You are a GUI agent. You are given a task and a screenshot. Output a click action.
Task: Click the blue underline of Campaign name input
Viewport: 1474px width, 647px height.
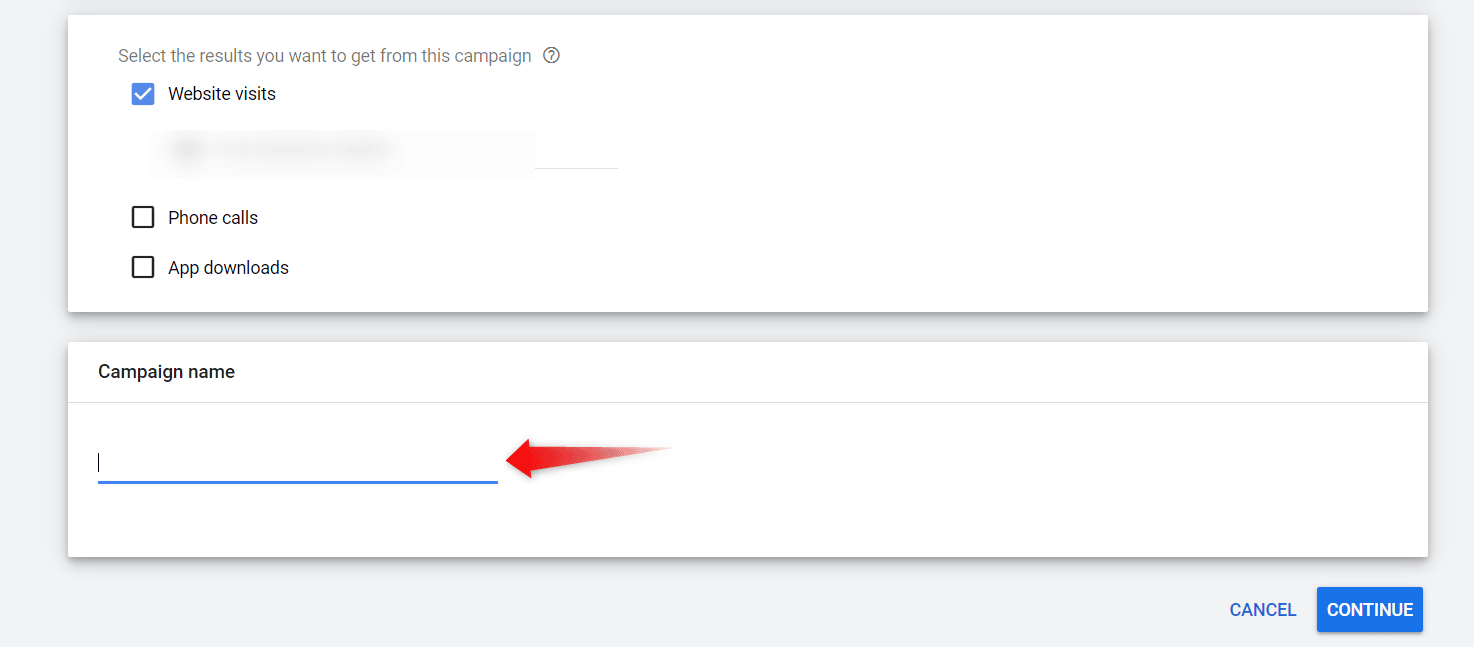tap(297, 482)
